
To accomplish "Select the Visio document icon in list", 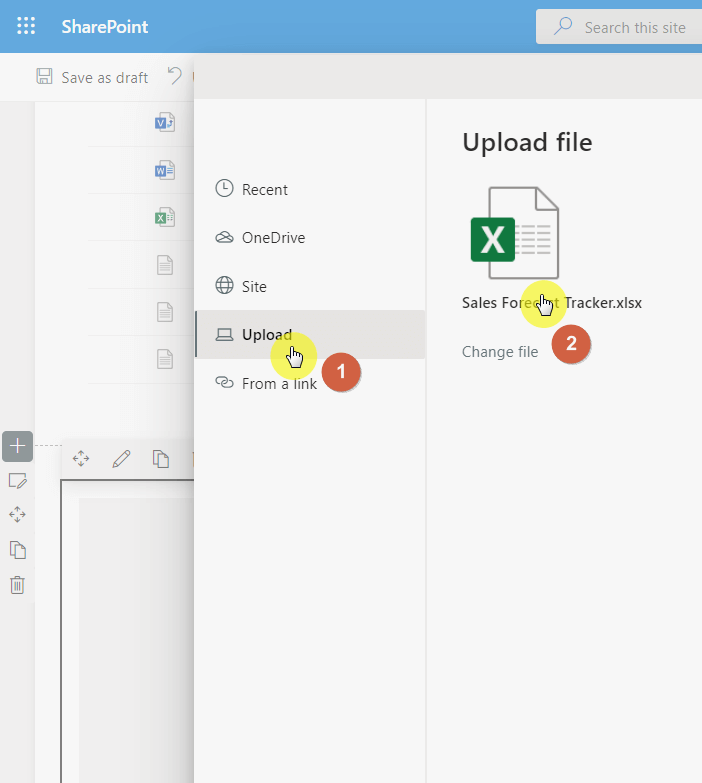I will pyautogui.click(x=165, y=122).
